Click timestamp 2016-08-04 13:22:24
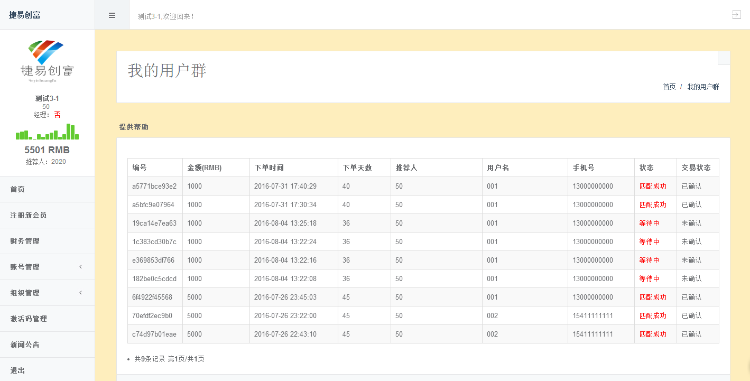The width and height of the screenshot is (750, 381). (x=285, y=241)
